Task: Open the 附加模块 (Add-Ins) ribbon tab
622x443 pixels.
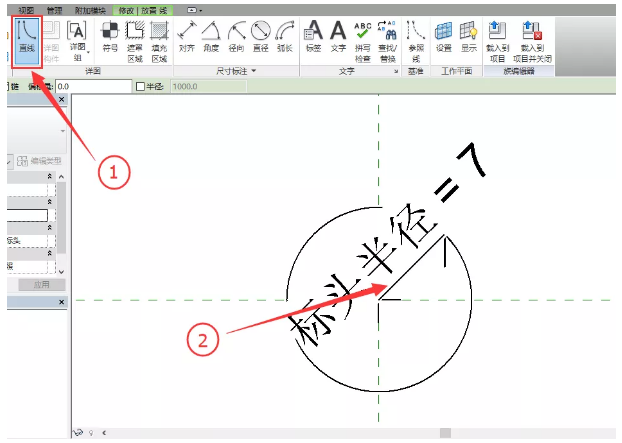Action: point(90,10)
